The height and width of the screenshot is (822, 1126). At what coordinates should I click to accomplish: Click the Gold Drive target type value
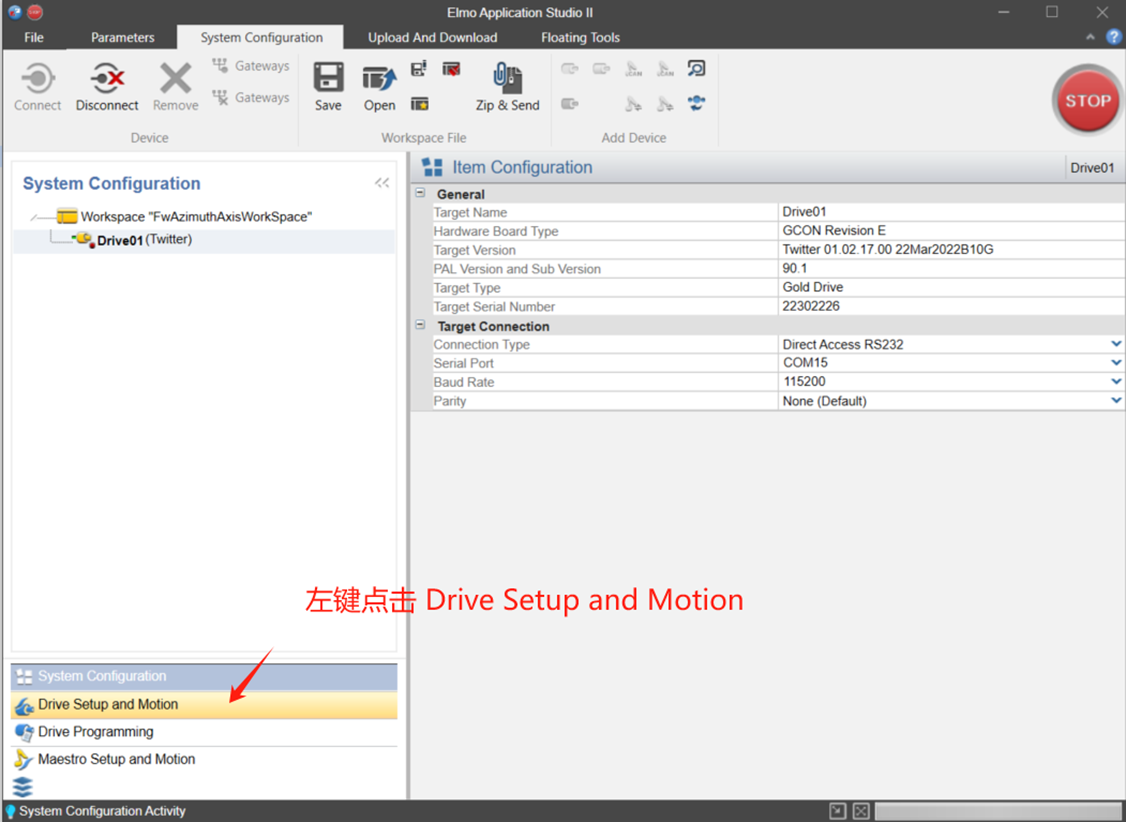click(x=813, y=287)
